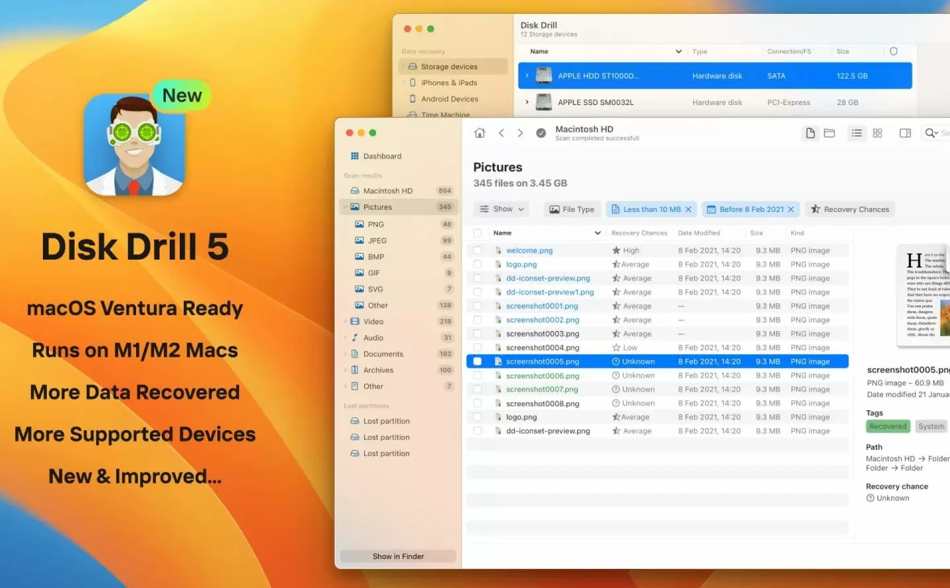Screen dimensions: 950x588
Task: Select the grid view icon
Action: pyautogui.click(x=877, y=133)
